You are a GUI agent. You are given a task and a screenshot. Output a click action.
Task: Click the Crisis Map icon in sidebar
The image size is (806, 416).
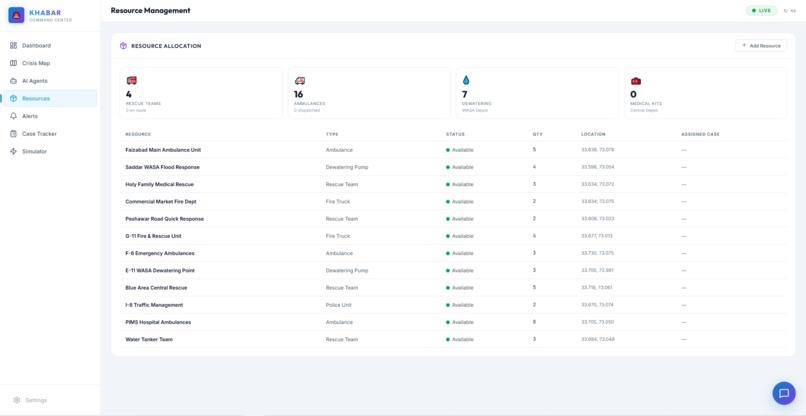click(14, 63)
